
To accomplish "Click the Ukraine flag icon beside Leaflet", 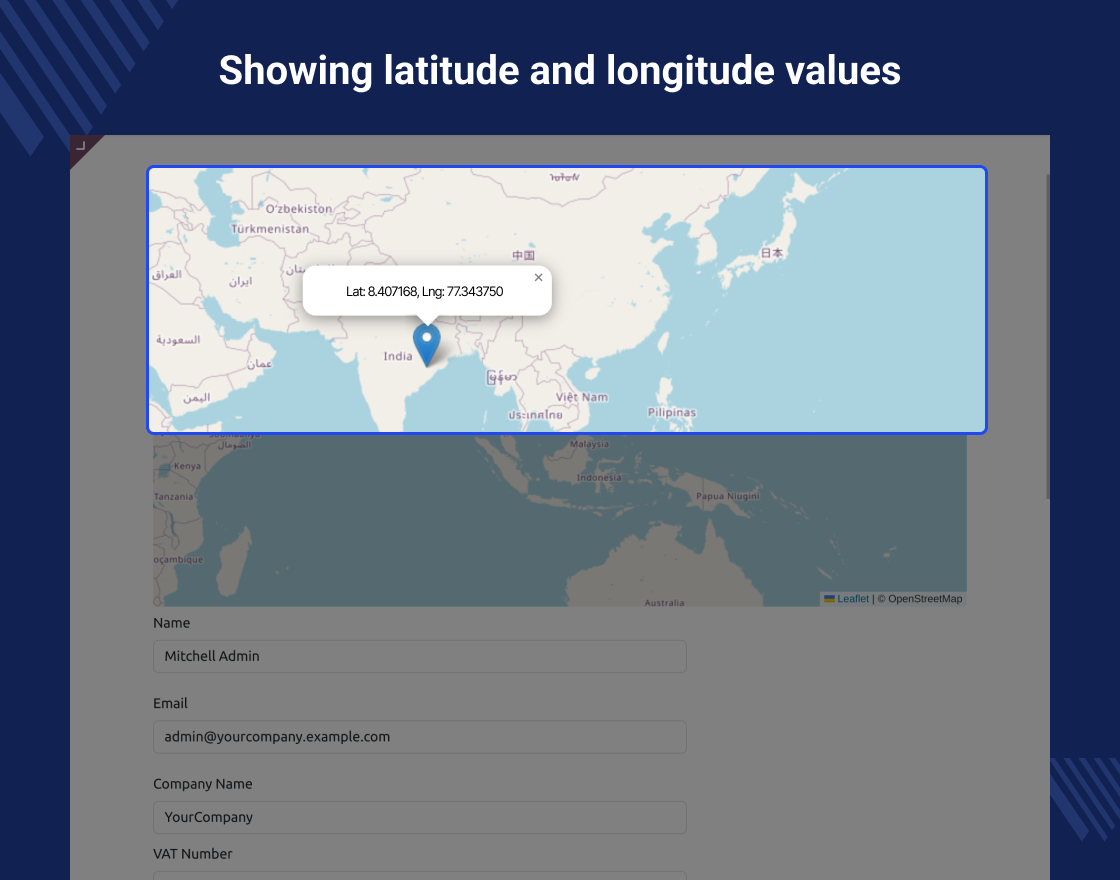I will (829, 599).
